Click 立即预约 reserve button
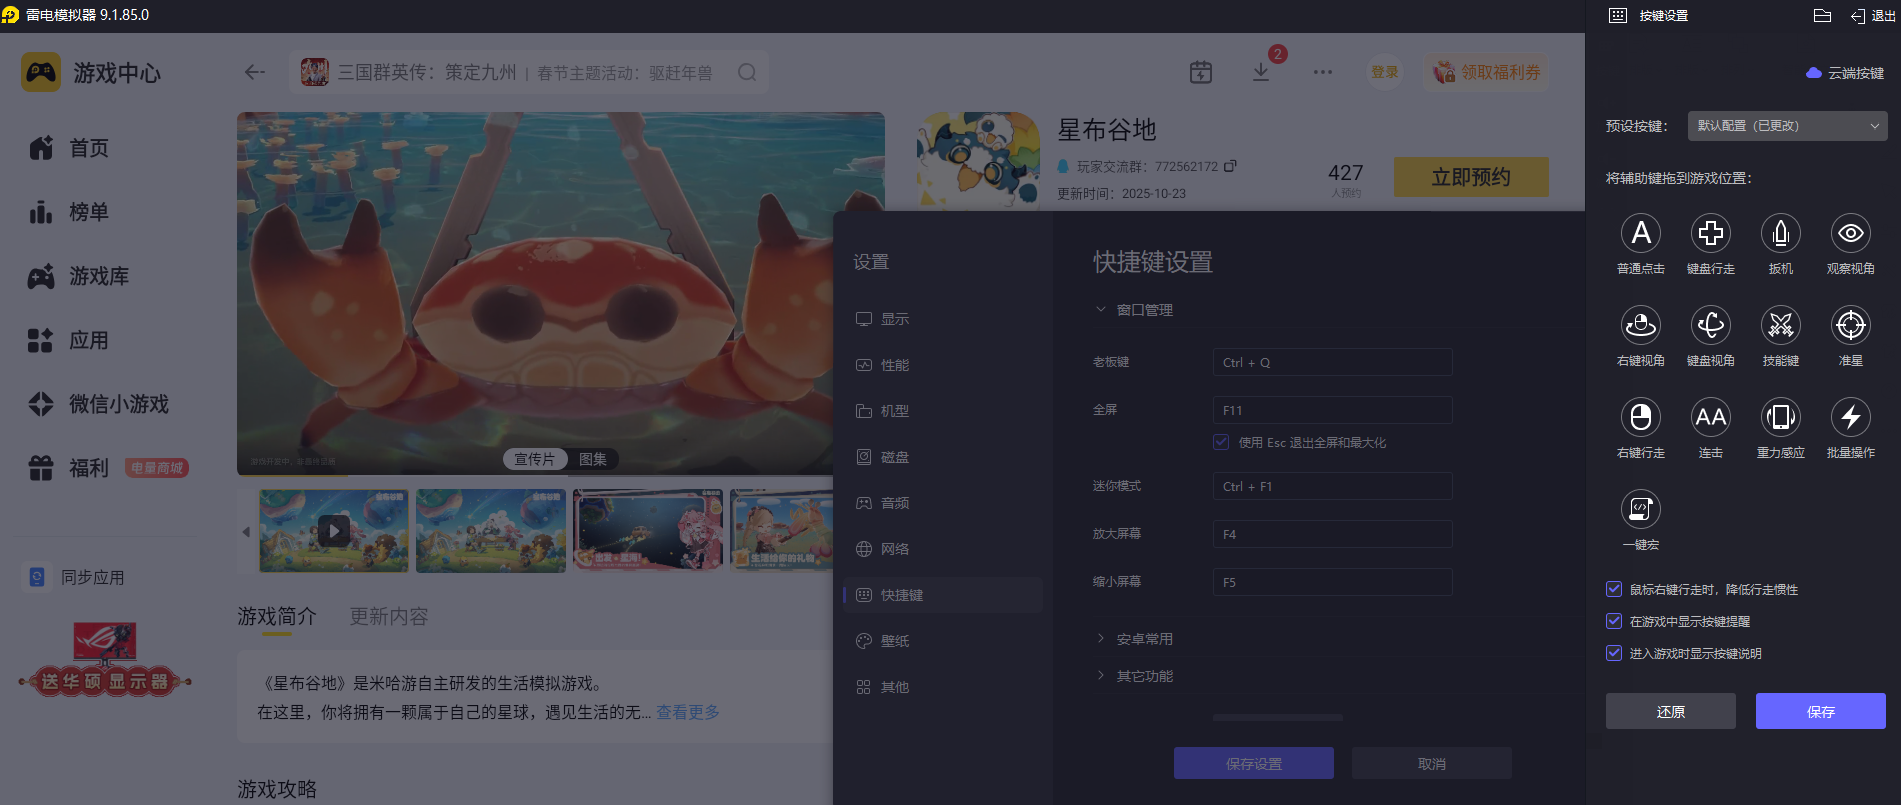 1471,177
